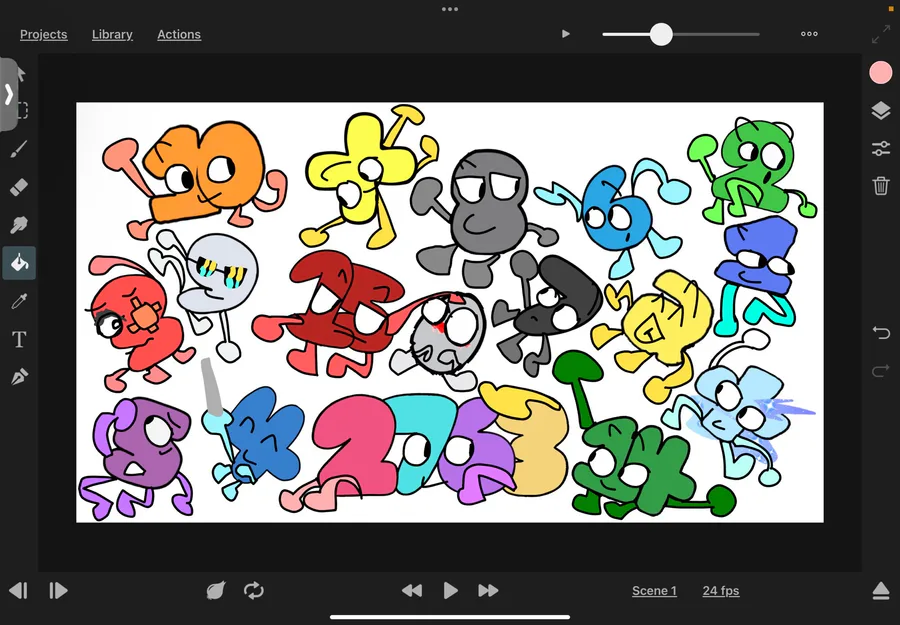Click the drawing canvas artwork
900x625 pixels.
coord(450,312)
